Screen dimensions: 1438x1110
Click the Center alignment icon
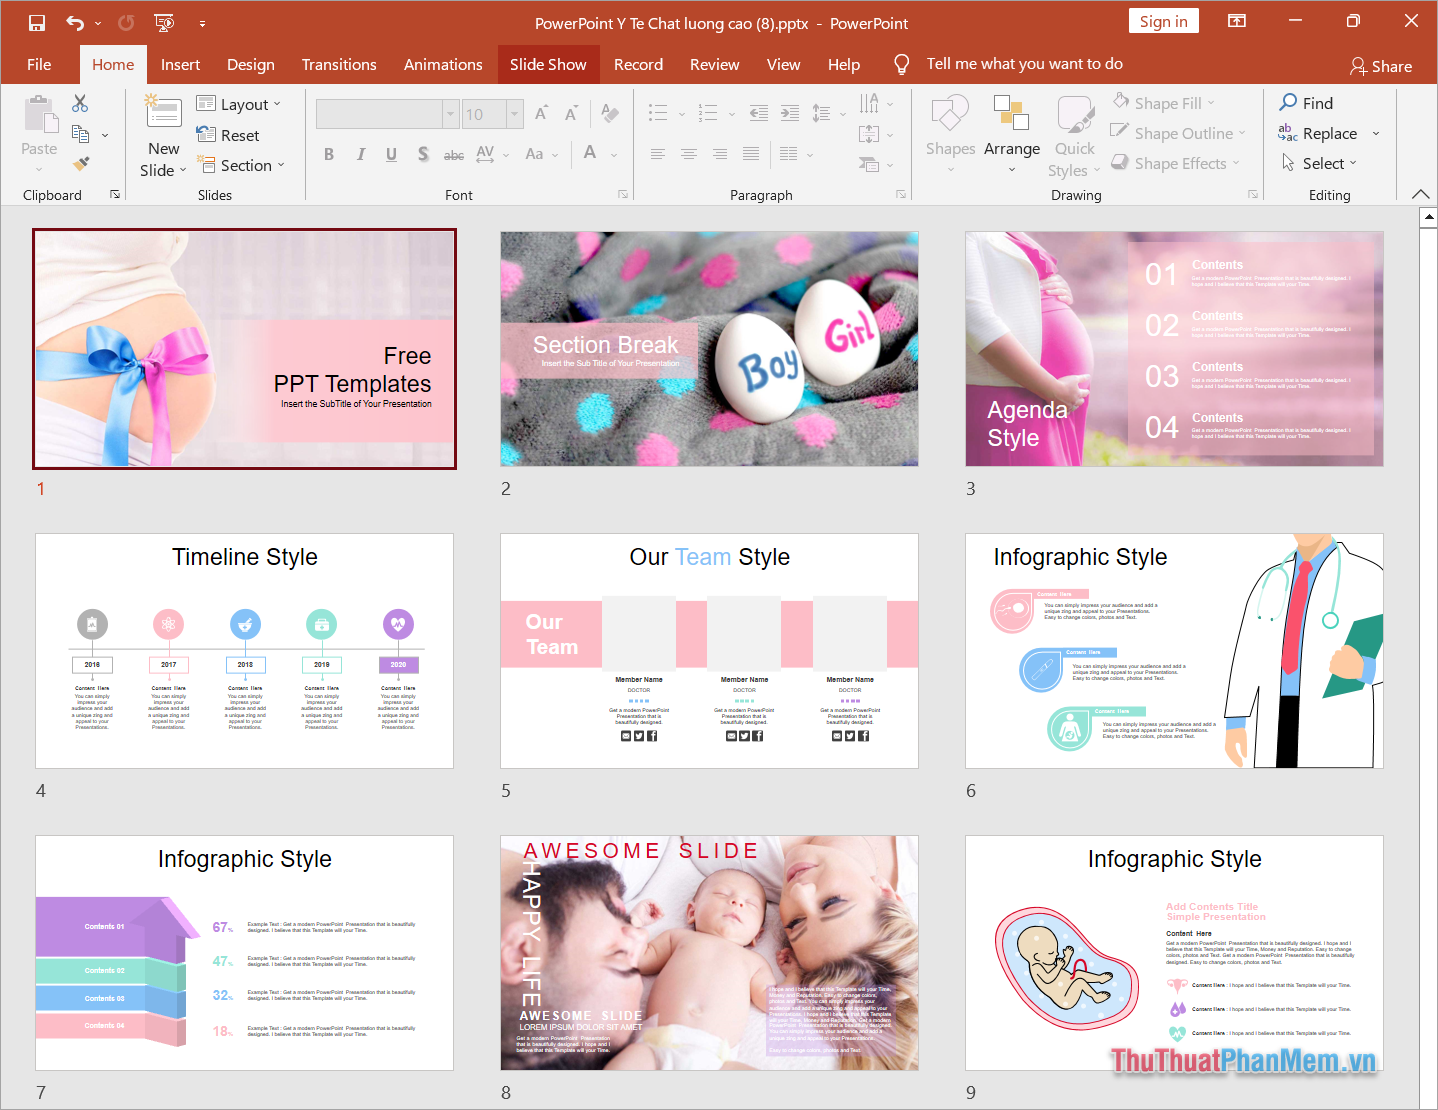point(689,153)
